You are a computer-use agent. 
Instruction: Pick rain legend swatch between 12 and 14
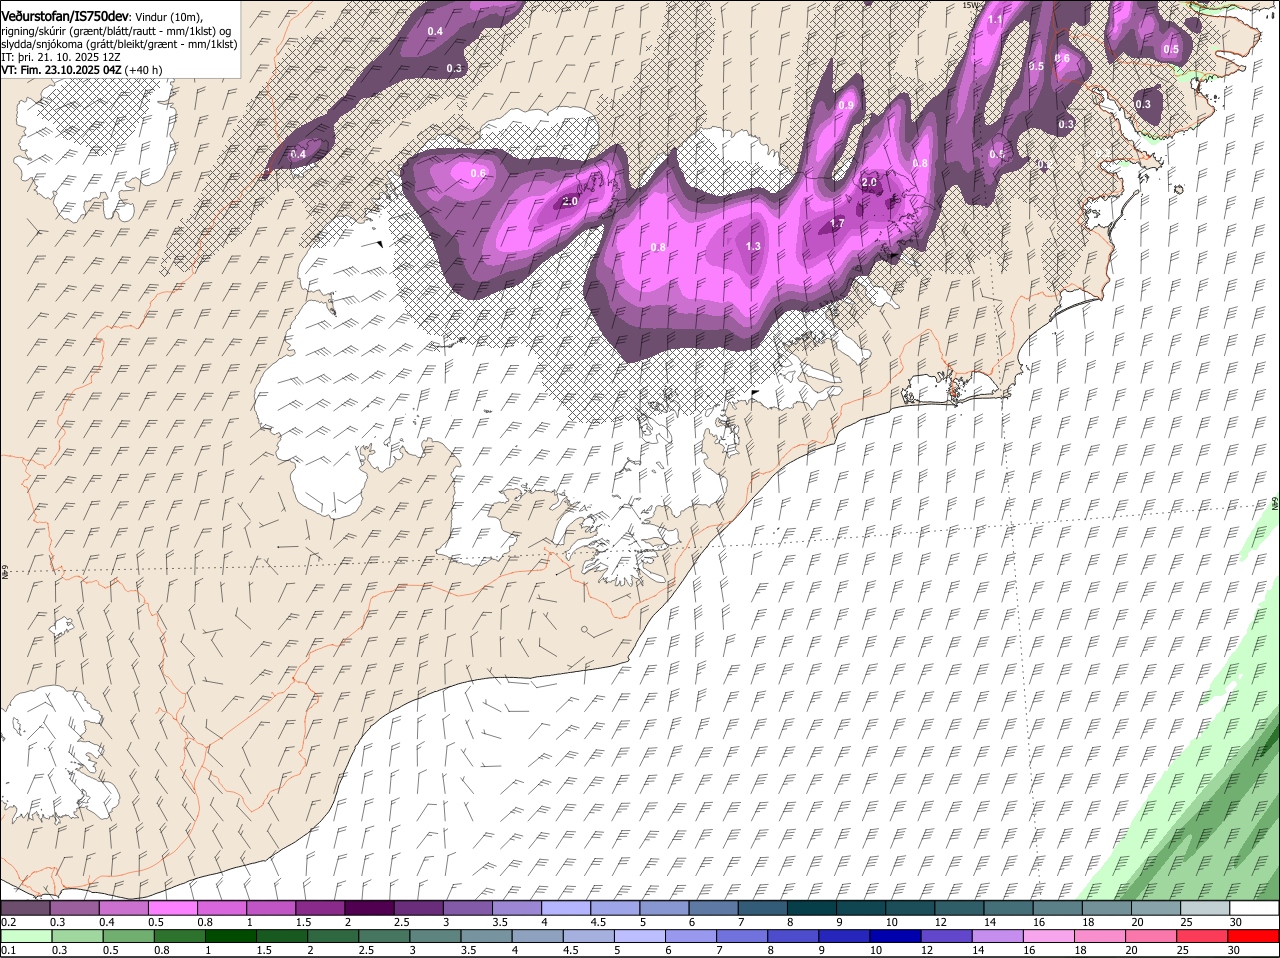pos(946,937)
